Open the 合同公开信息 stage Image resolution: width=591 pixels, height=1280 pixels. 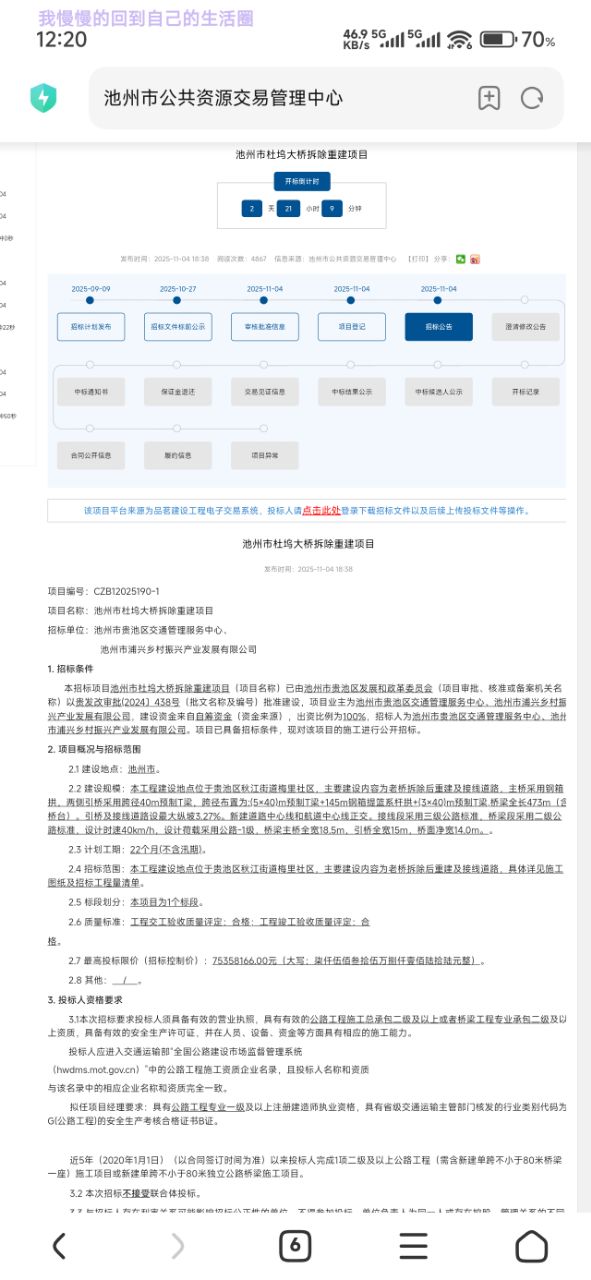91,455
